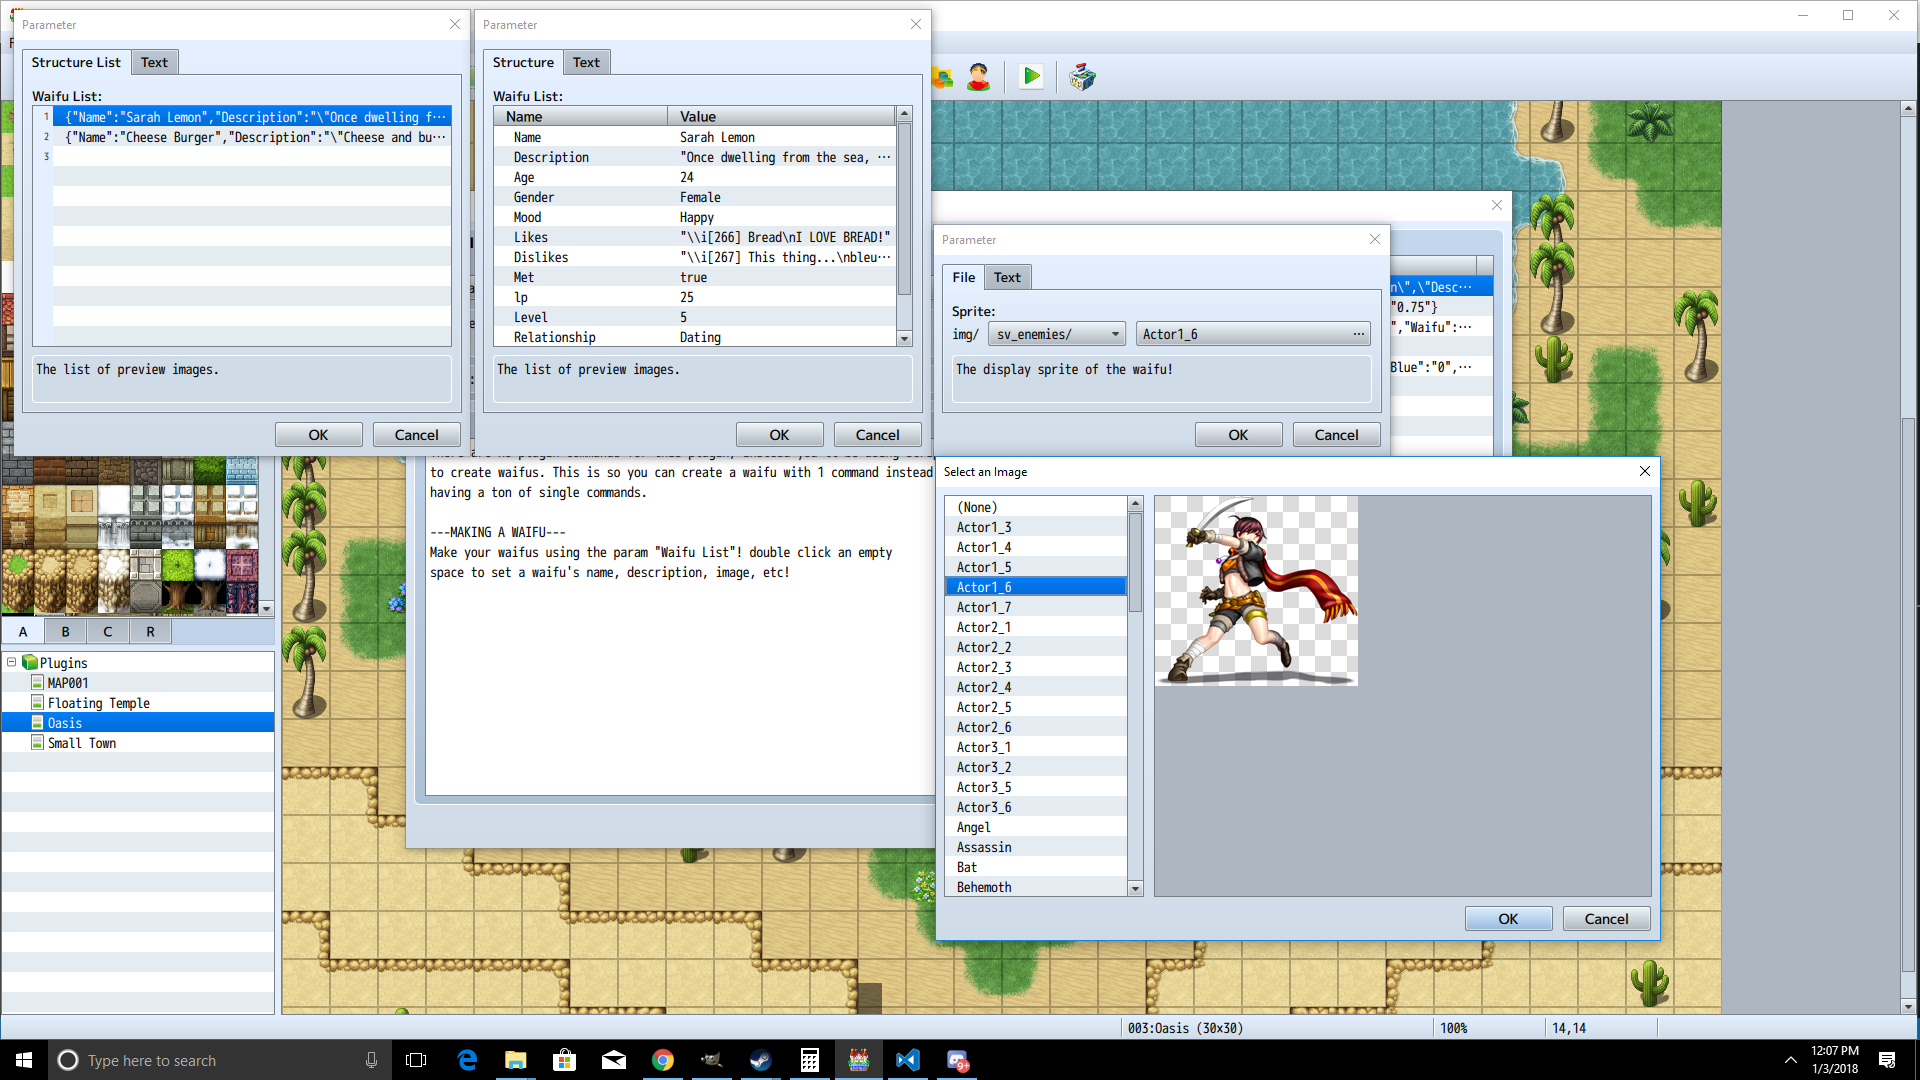1920x1080 pixels.
Task: Click the Playtest green play button
Action: click(x=1031, y=77)
